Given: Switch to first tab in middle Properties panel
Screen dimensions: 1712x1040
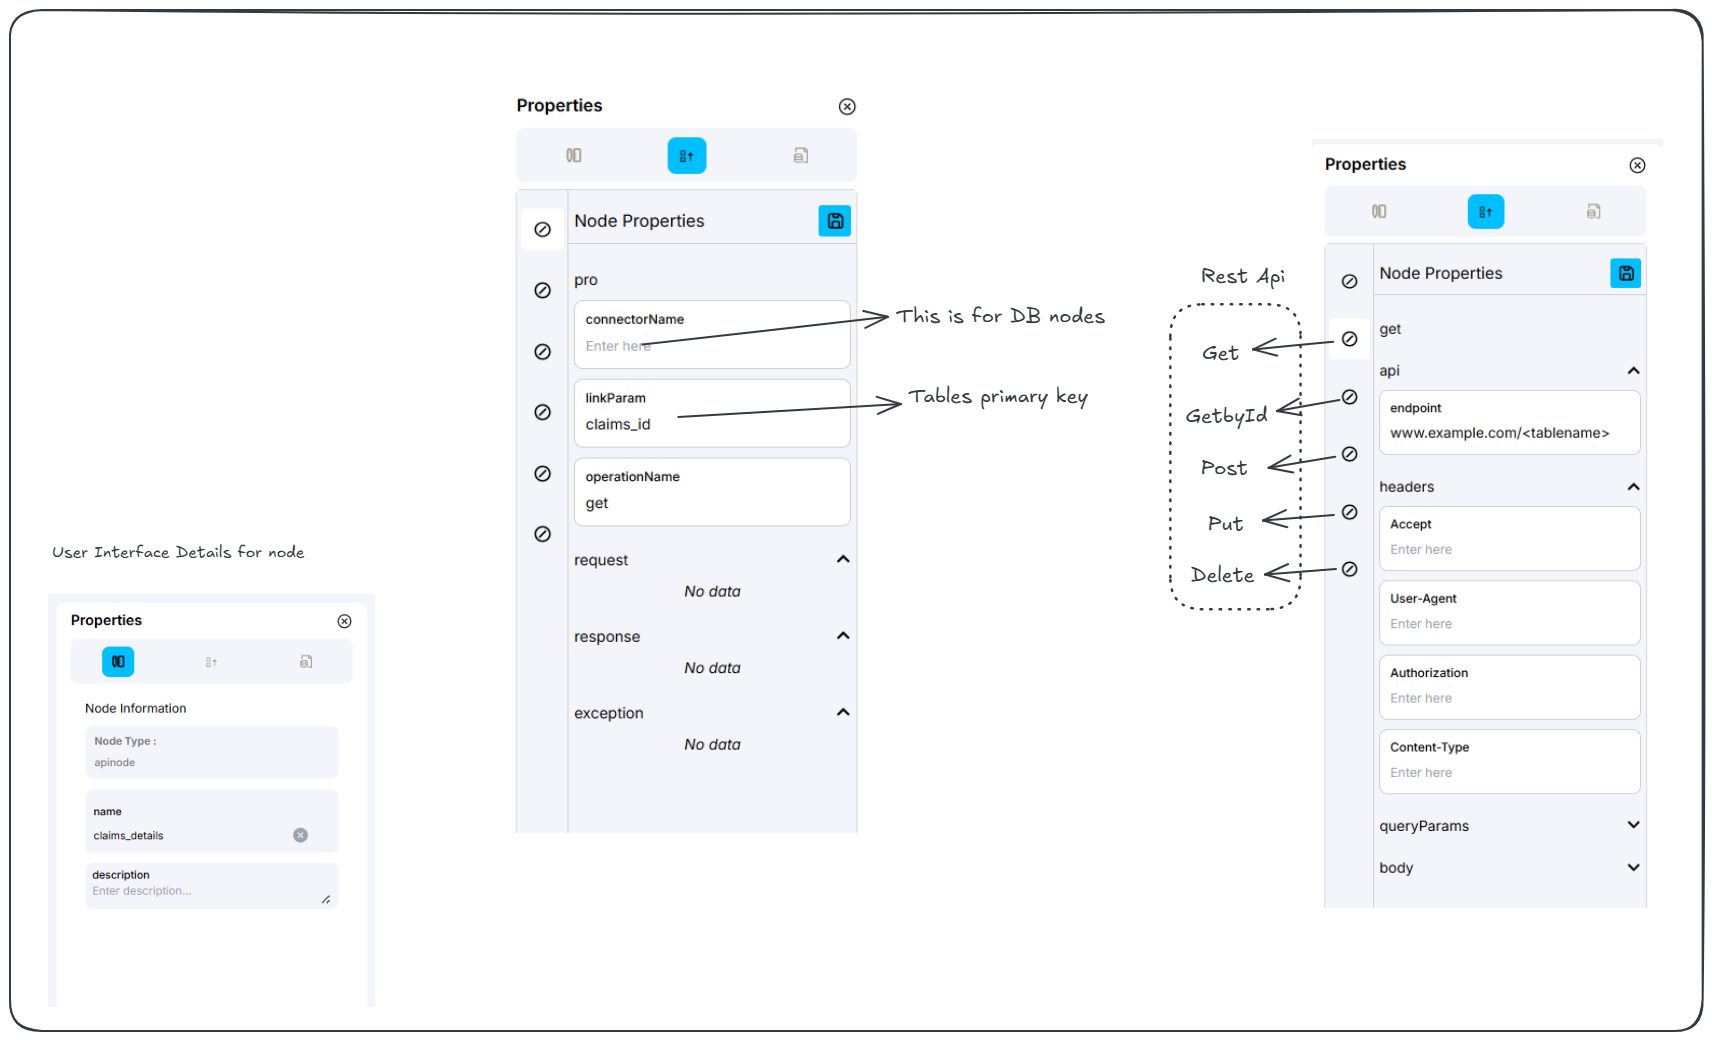Looking at the screenshot, I should [574, 156].
